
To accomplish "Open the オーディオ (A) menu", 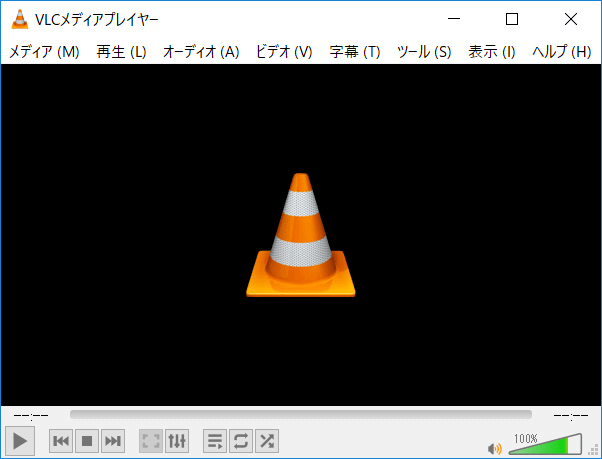I will click(201, 52).
